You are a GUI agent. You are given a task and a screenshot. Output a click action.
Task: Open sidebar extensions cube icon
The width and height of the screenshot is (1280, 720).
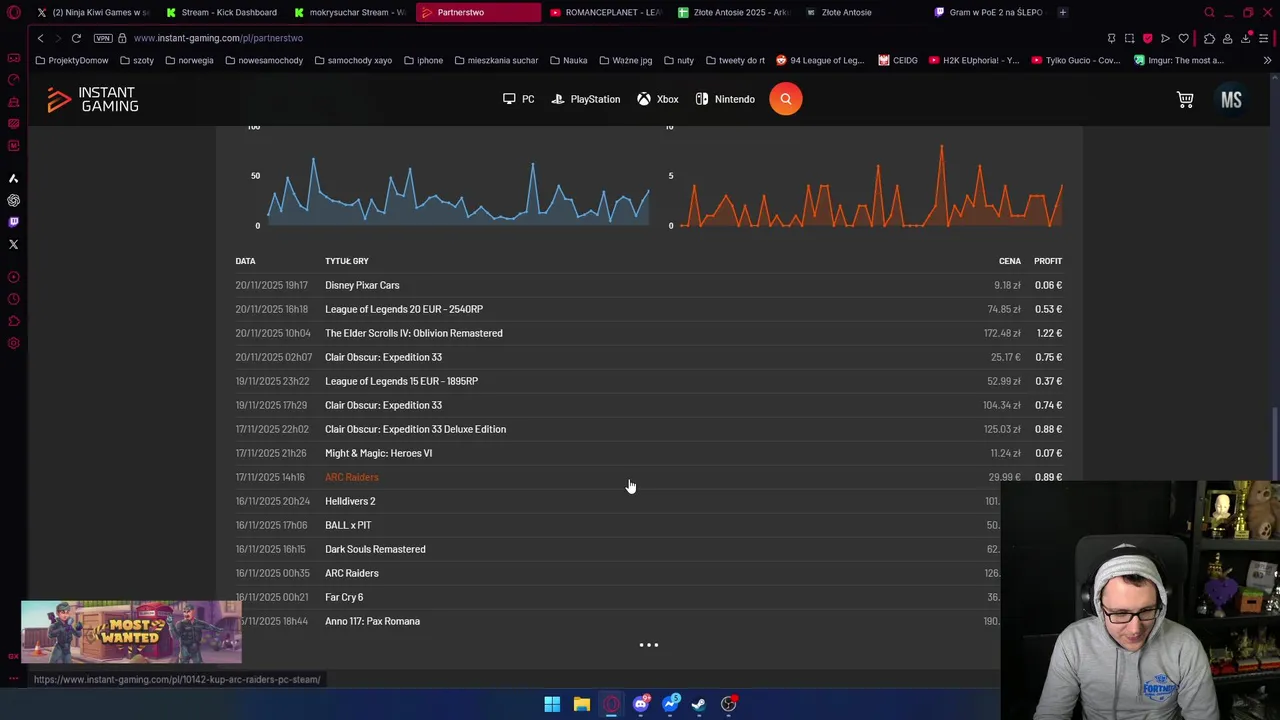(x=13, y=321)
